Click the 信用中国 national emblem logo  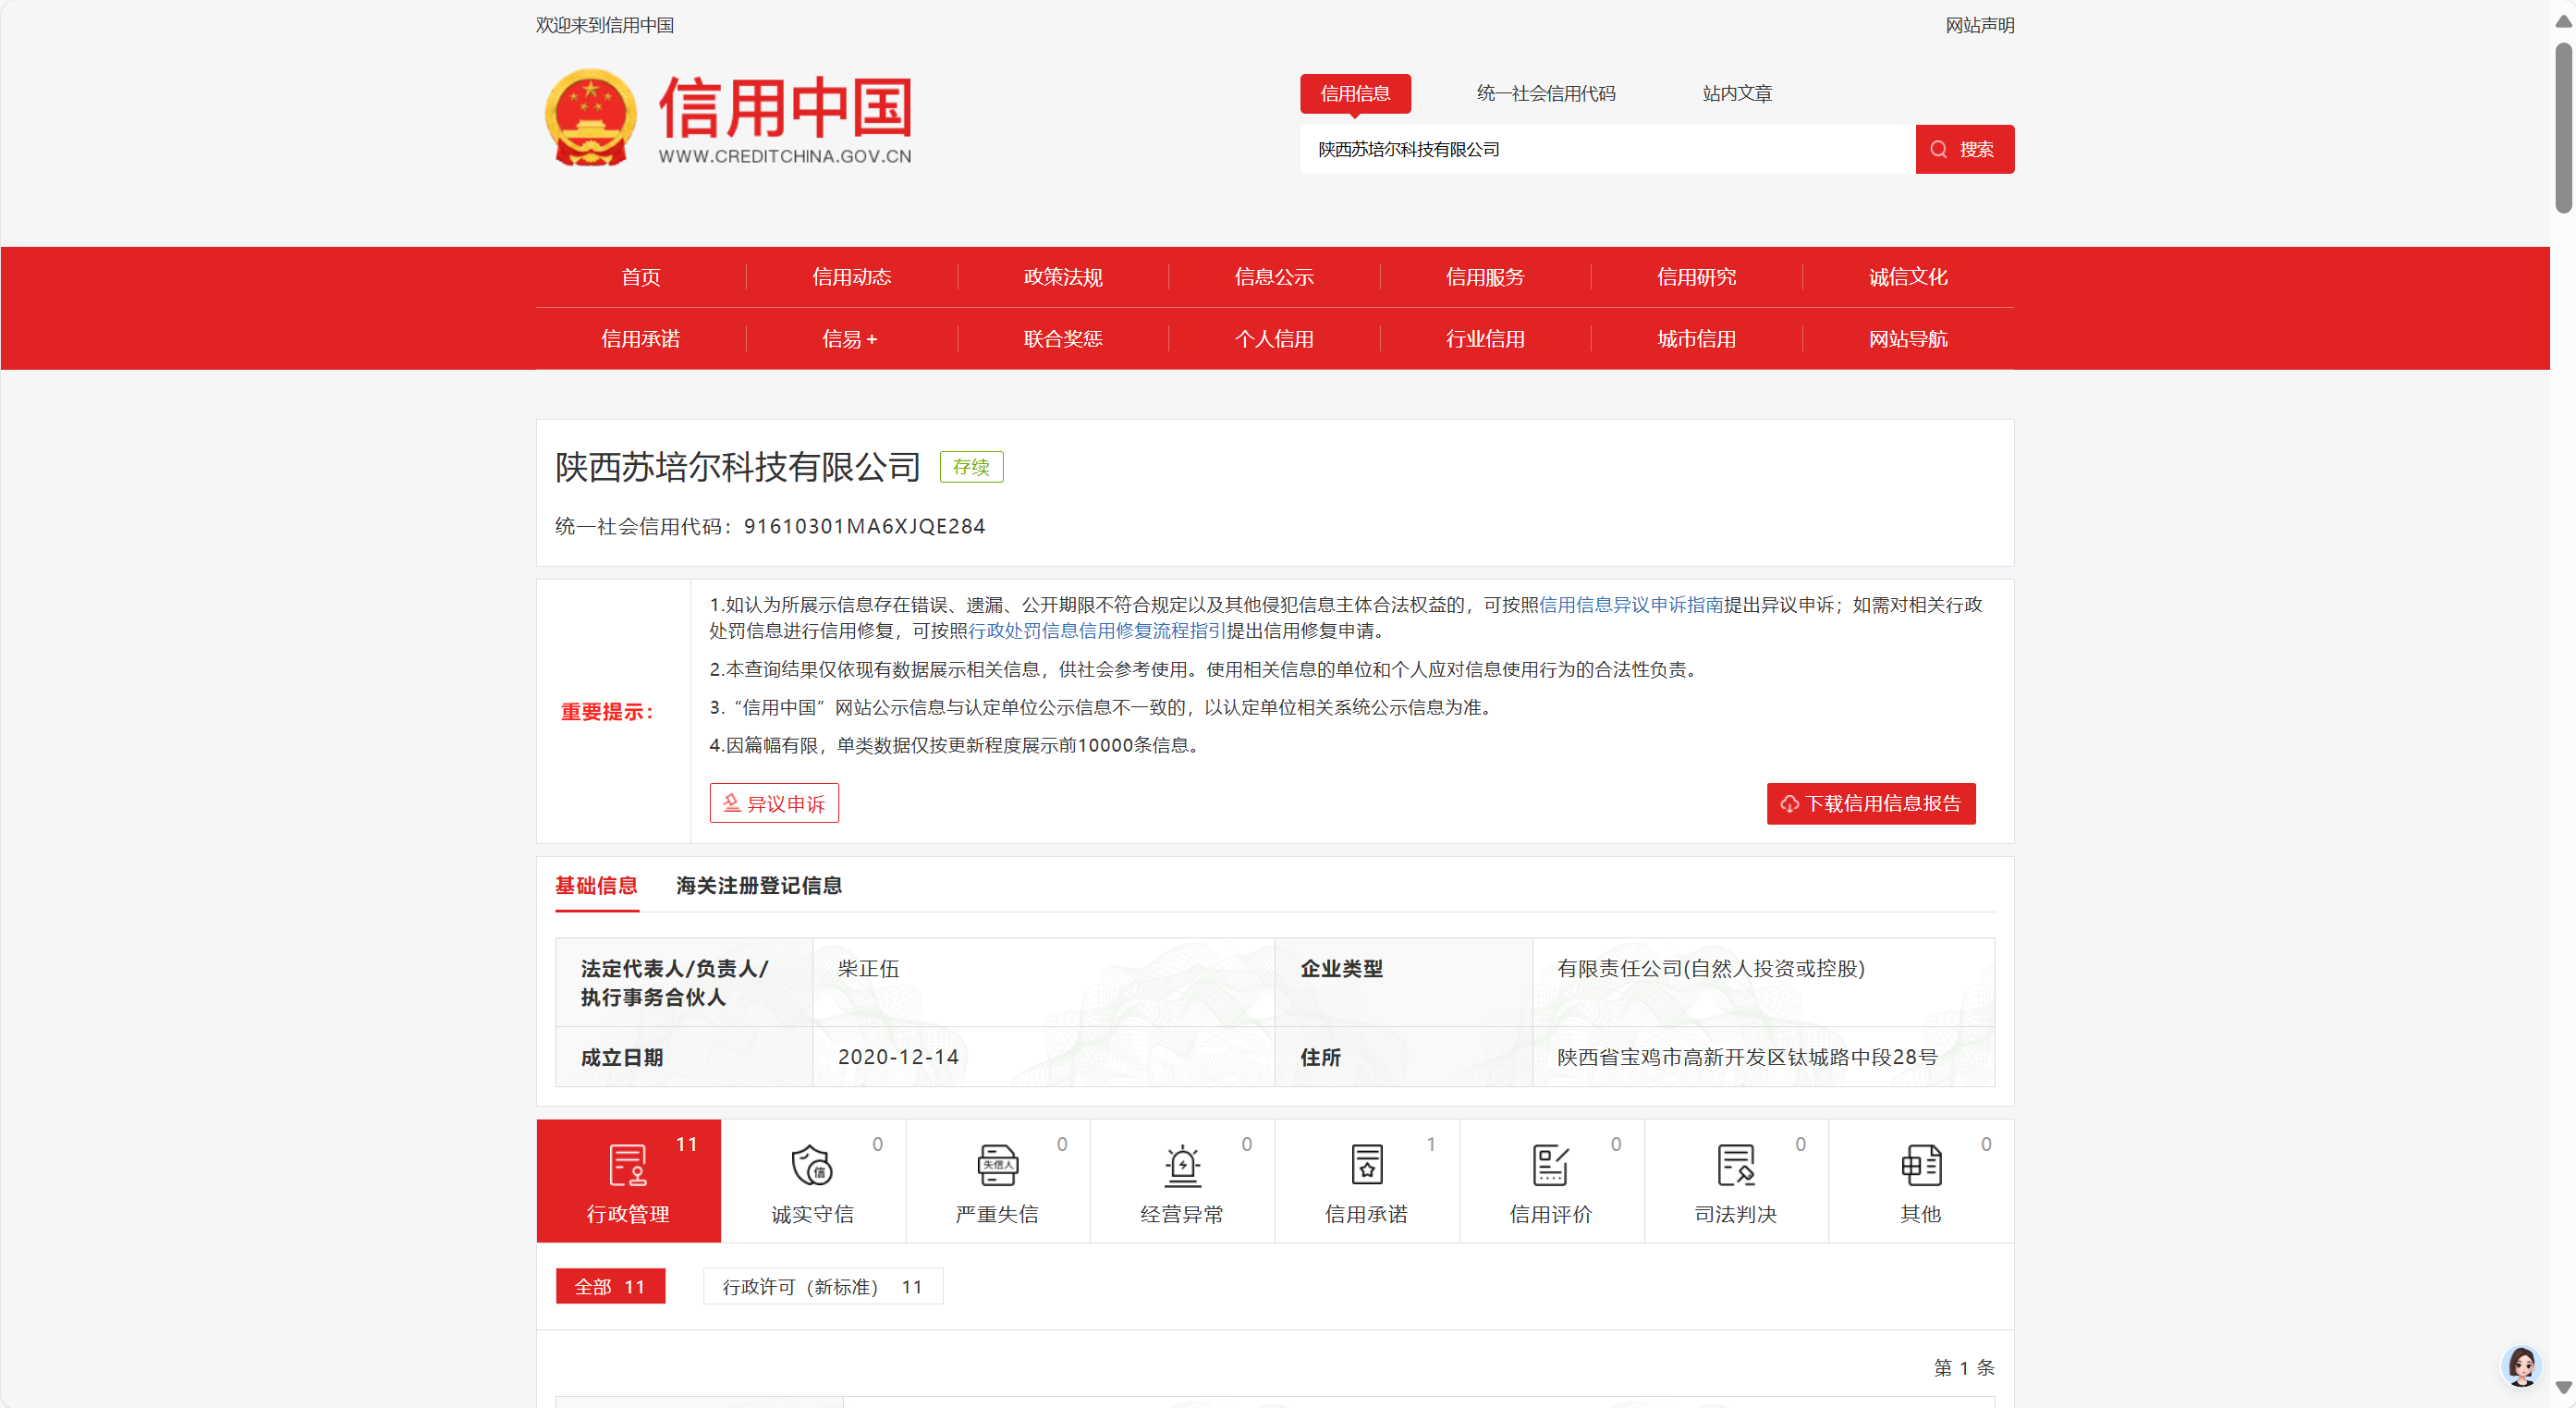590,117
